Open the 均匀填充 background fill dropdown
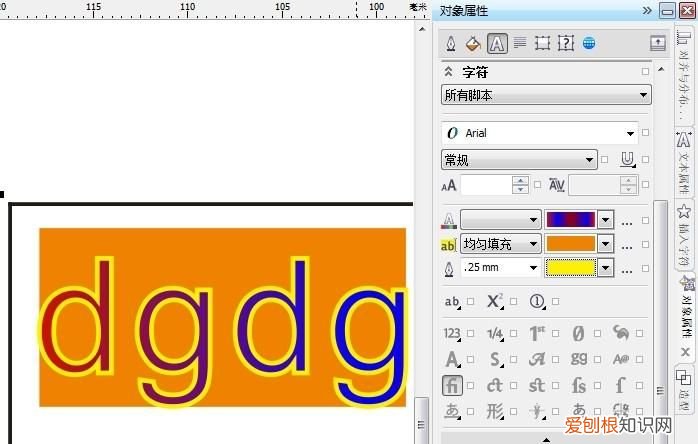698x444 pixels. (501, 244)
